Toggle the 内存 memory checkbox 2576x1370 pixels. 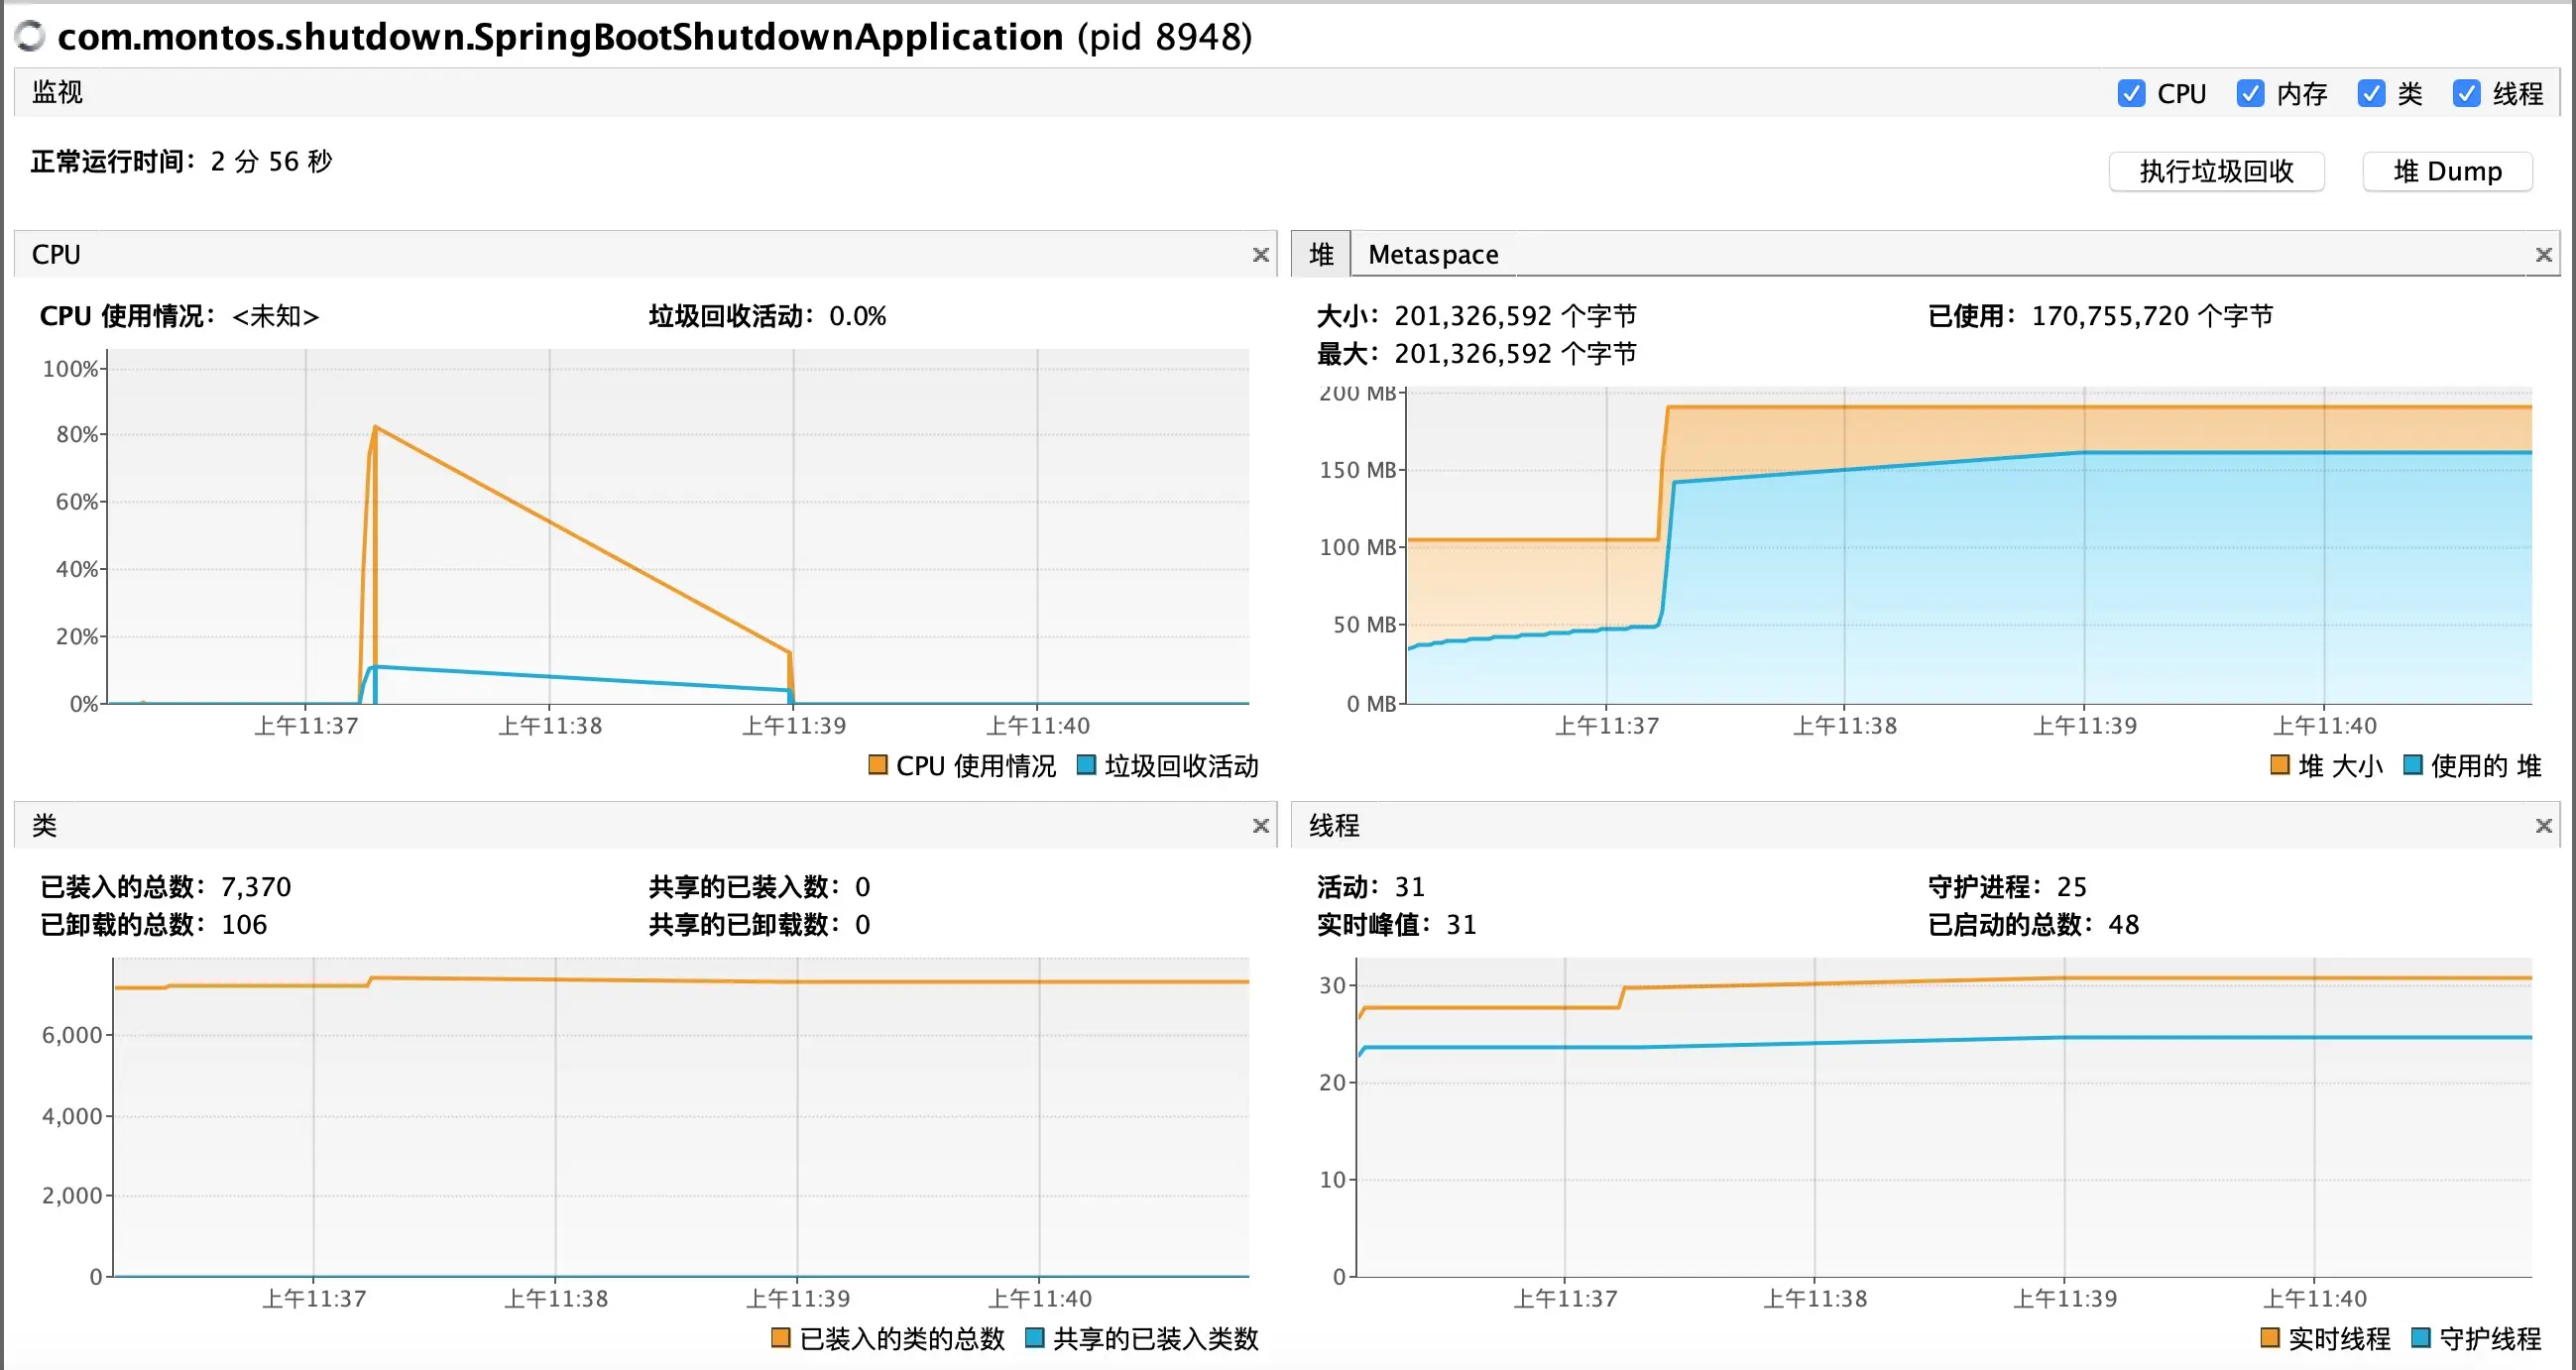2250,94
